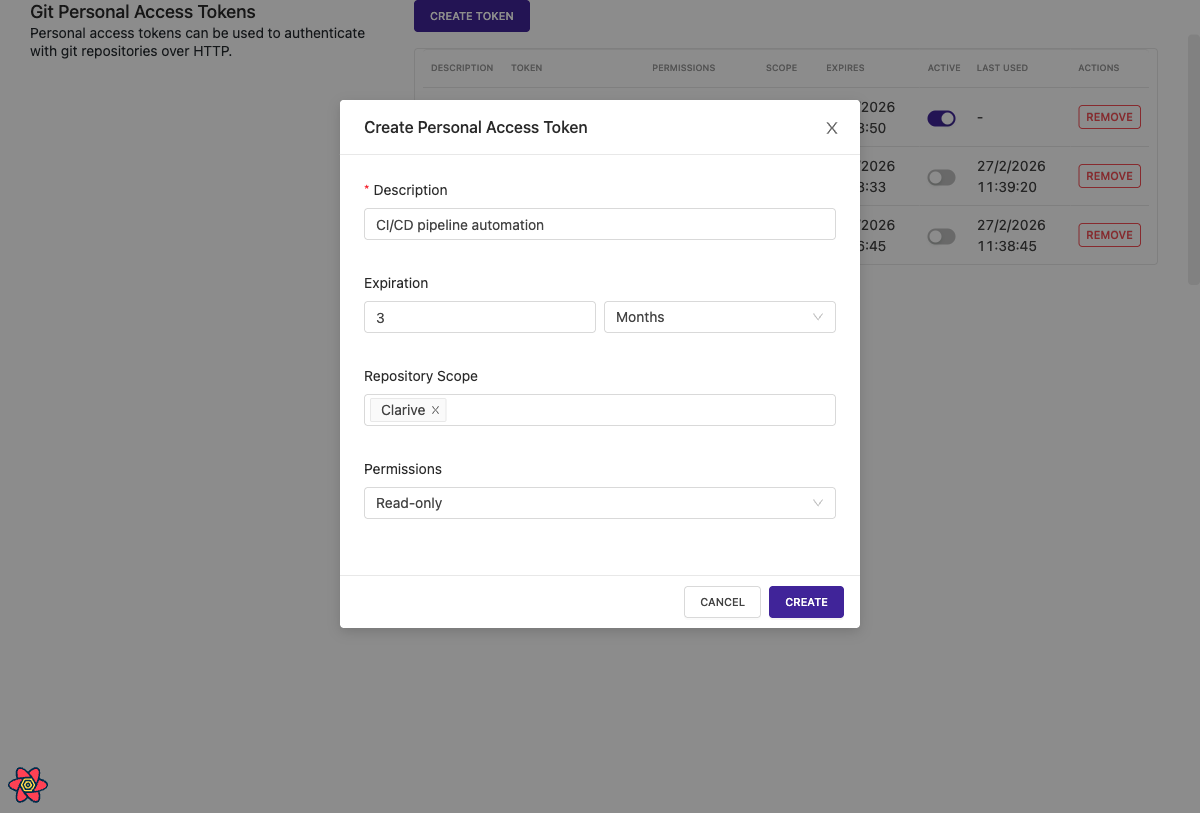Remove the token last used at 11:38:45
Image resolution: width=1200 pixels, height=813 pixels.
1109,235
